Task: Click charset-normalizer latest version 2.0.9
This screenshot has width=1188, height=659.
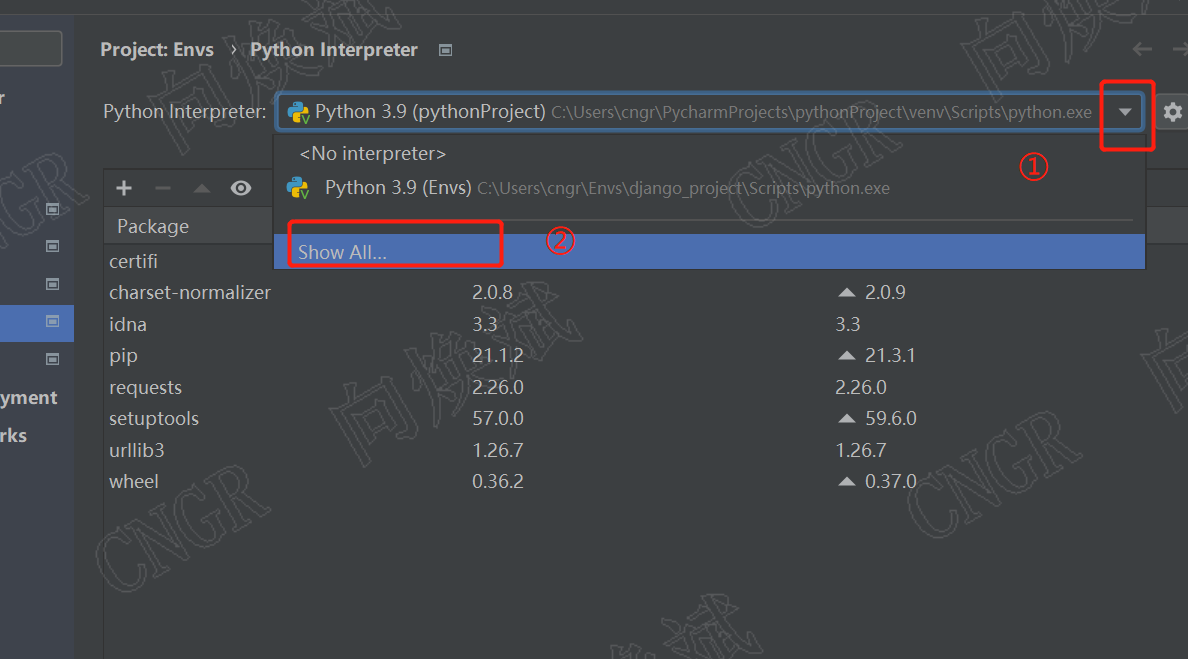Action: pyautogui.click(x=885, y=292)
